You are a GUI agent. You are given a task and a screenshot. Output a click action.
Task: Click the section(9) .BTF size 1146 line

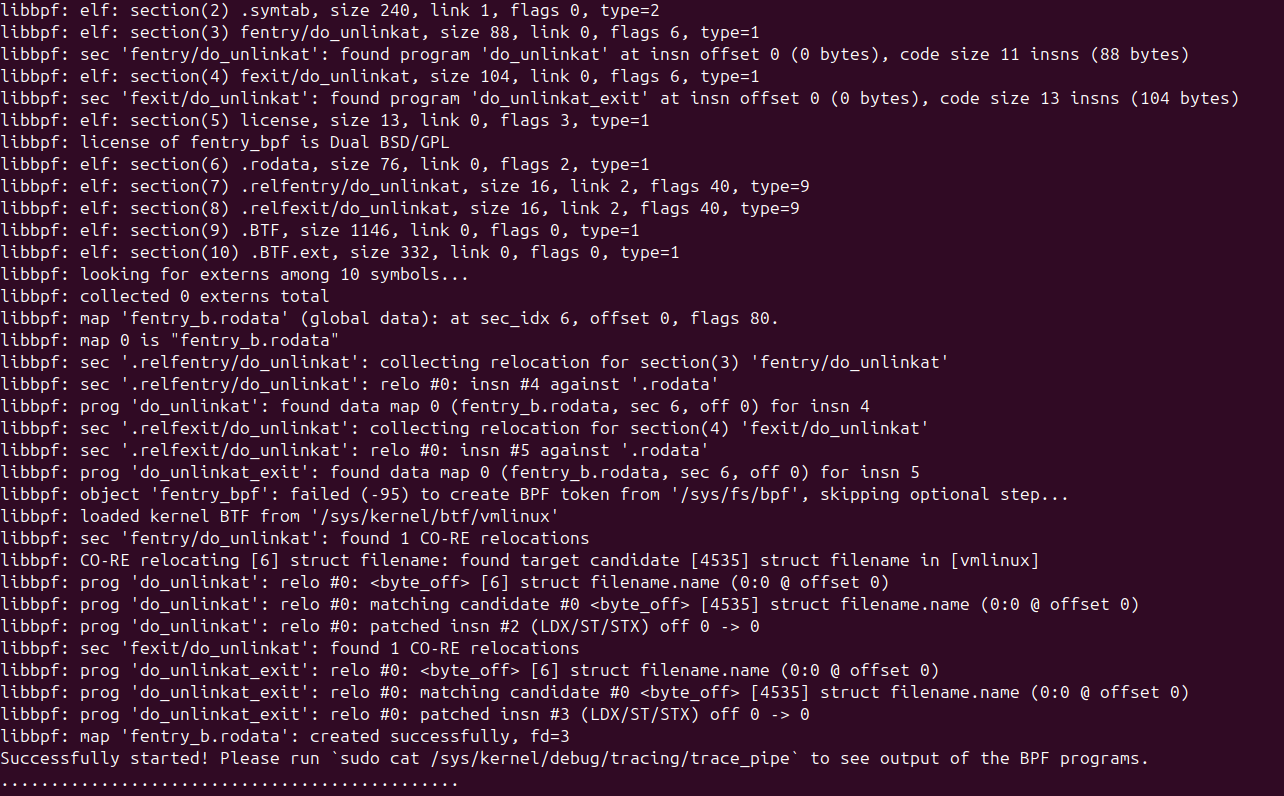(x=320, y=230)
